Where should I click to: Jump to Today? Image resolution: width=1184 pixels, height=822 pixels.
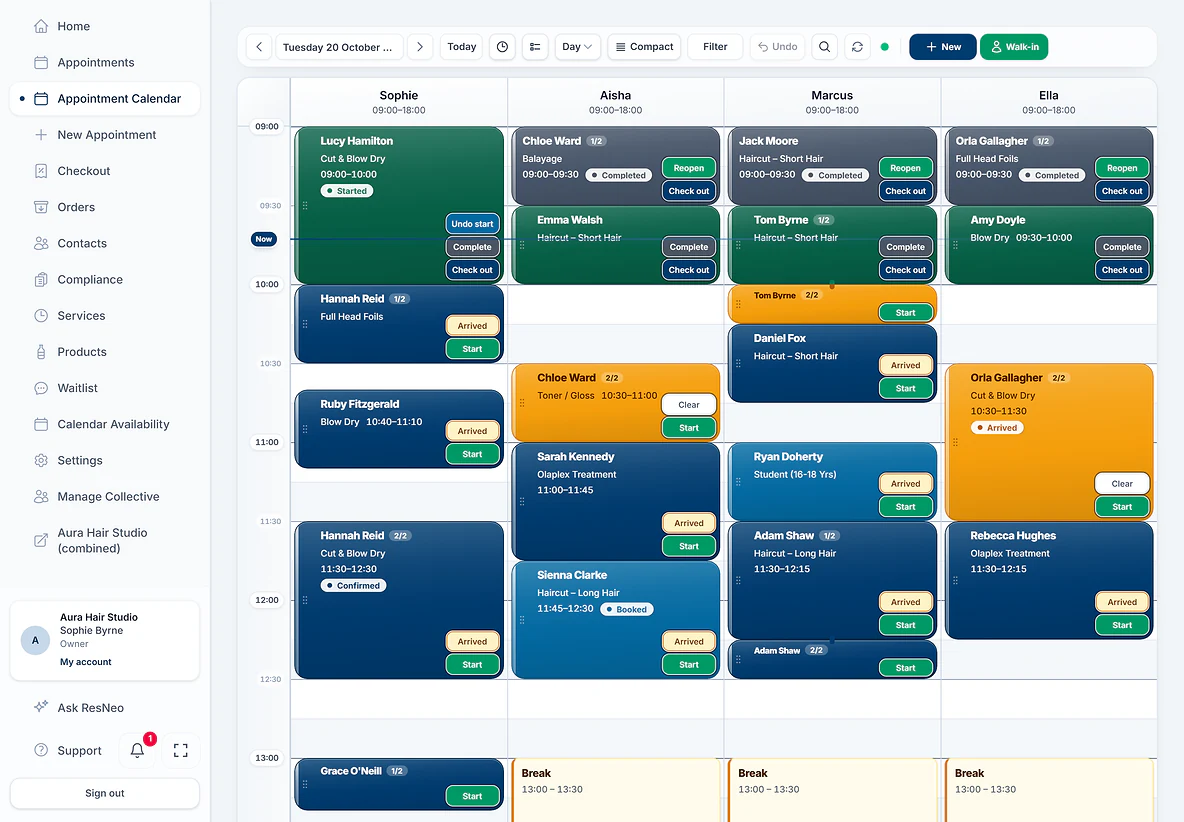point(461,47)
